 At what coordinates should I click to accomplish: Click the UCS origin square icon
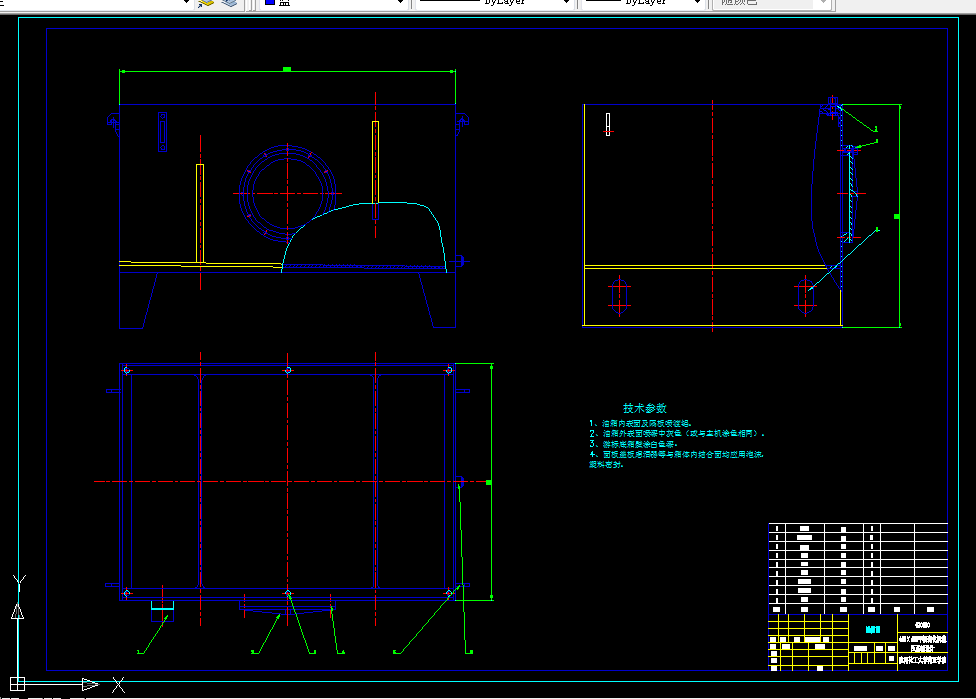tap(17, 683)
